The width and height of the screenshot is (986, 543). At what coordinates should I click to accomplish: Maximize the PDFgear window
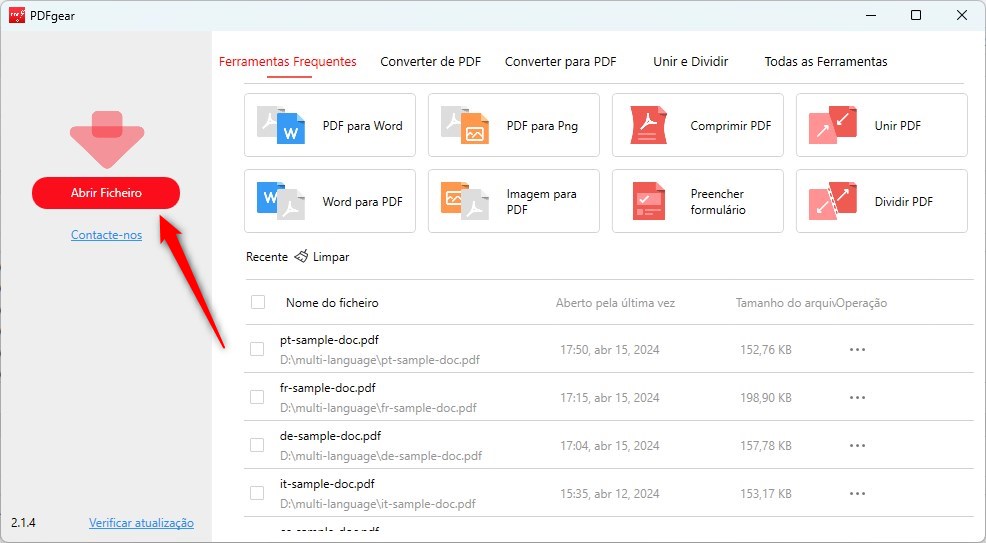click(x=916, y=15)
